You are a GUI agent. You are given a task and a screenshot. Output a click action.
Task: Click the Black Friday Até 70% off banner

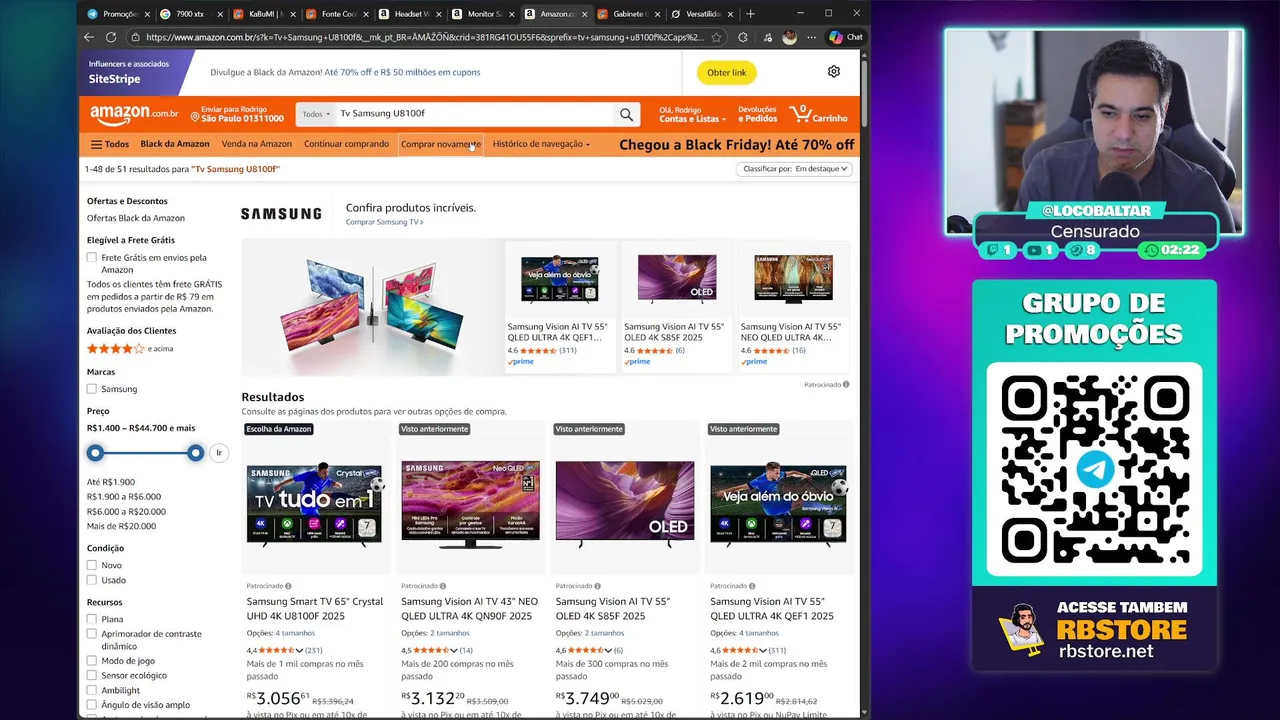[x=737, y=145]
